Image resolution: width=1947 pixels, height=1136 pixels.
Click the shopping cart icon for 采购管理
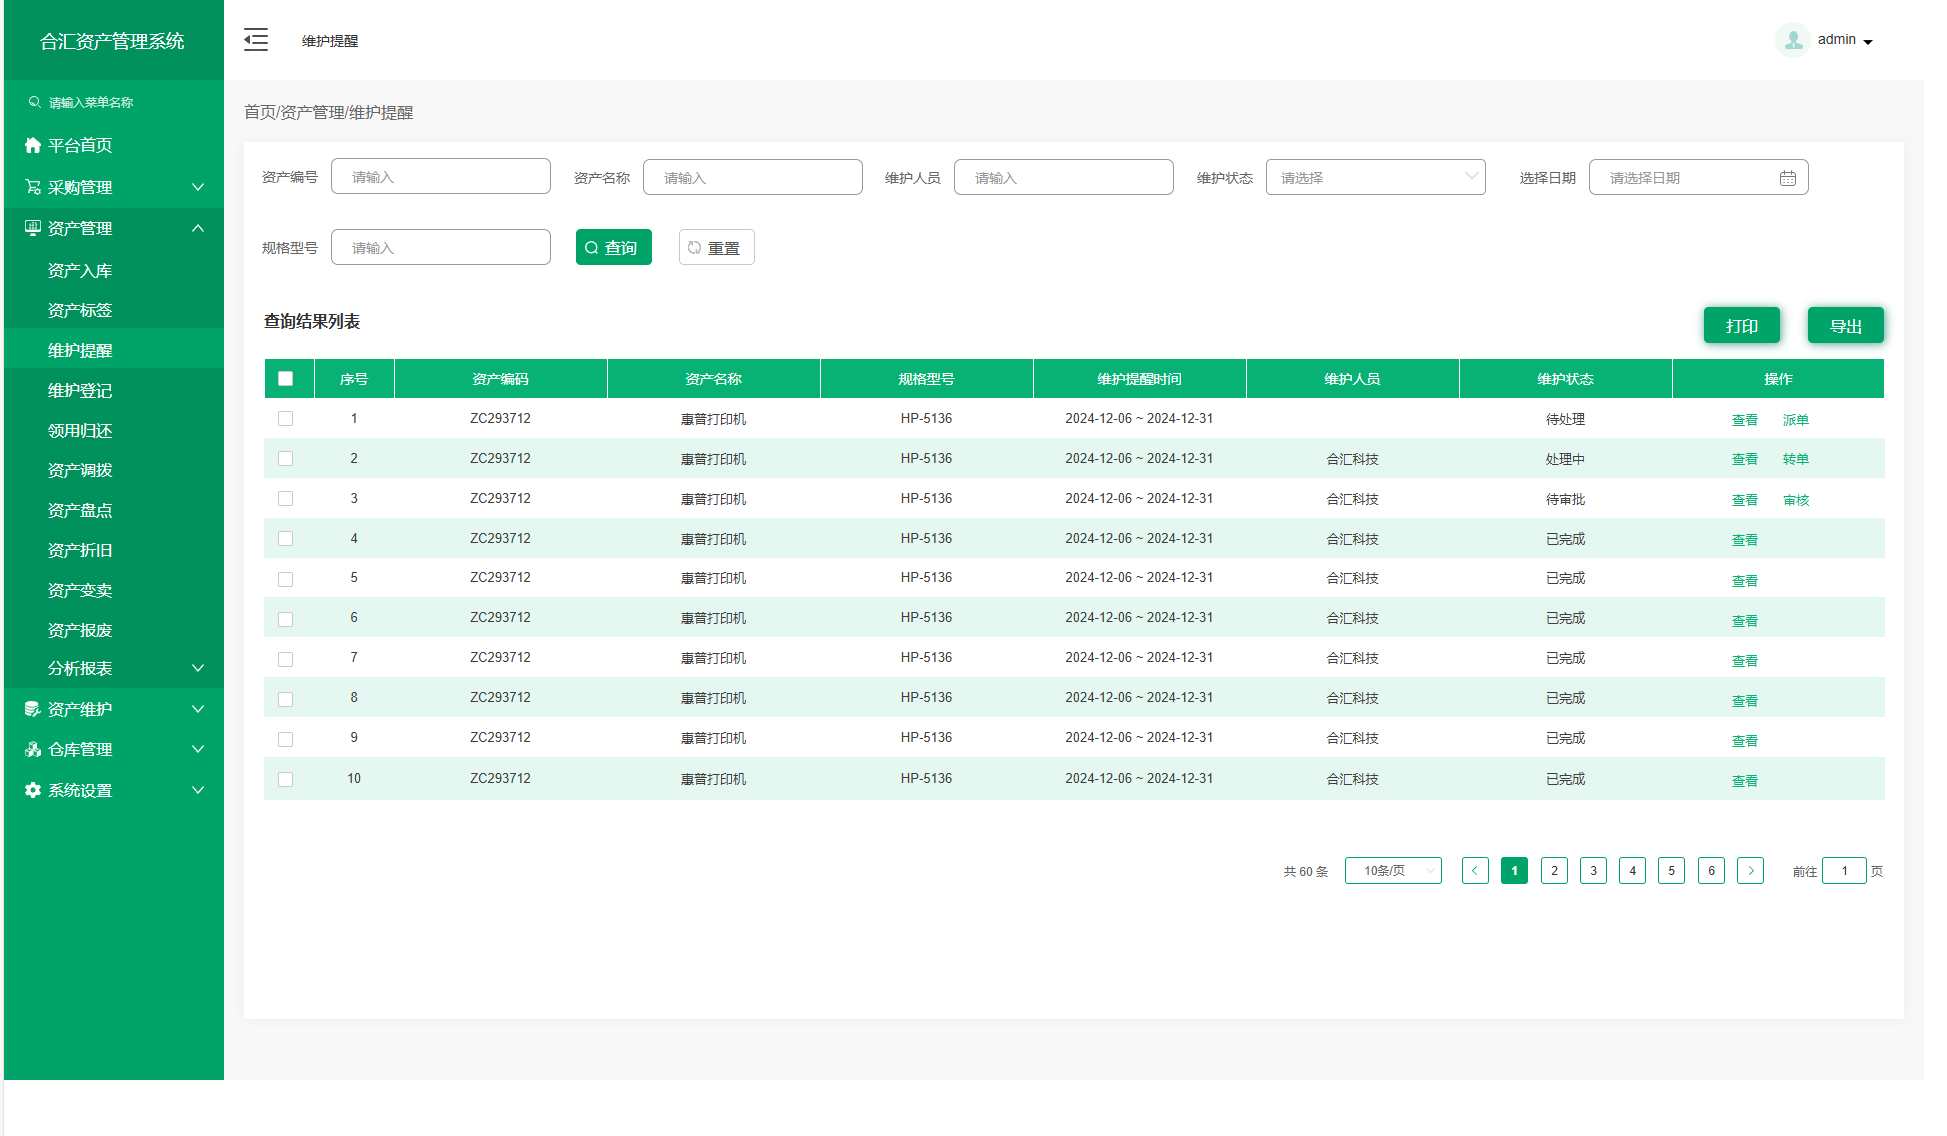click(x=33, y=187)
